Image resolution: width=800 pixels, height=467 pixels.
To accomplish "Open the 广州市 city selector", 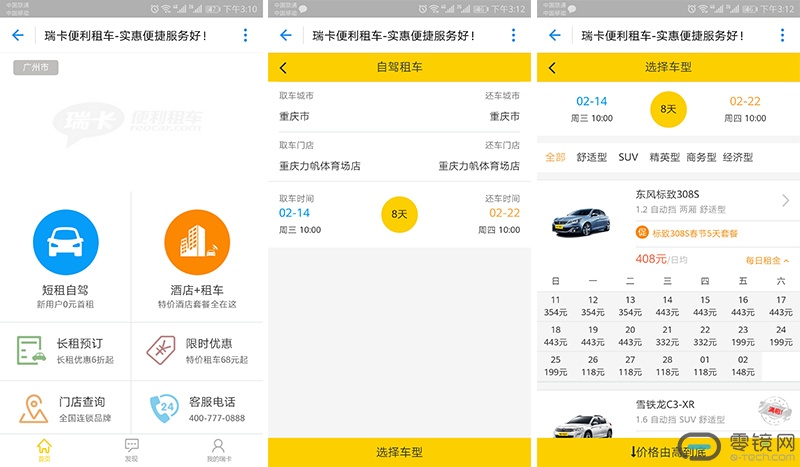I will [36, 68].
